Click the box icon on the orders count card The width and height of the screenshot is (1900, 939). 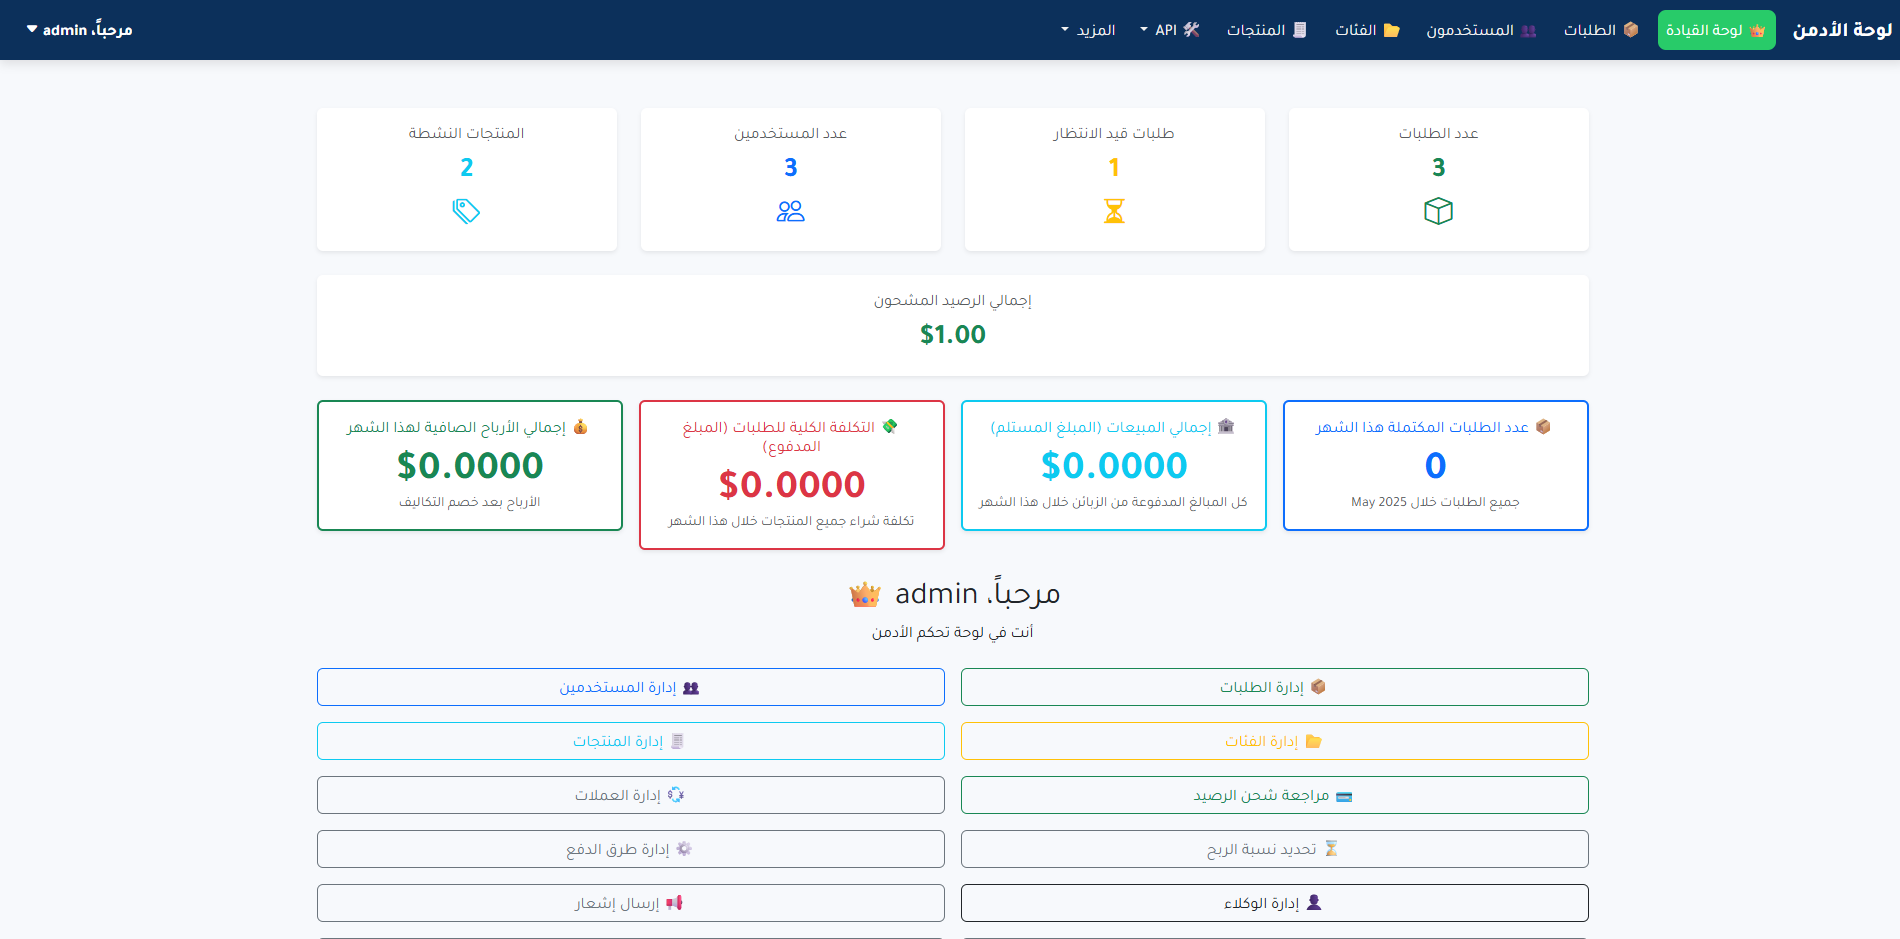(x=1438, y=211)
